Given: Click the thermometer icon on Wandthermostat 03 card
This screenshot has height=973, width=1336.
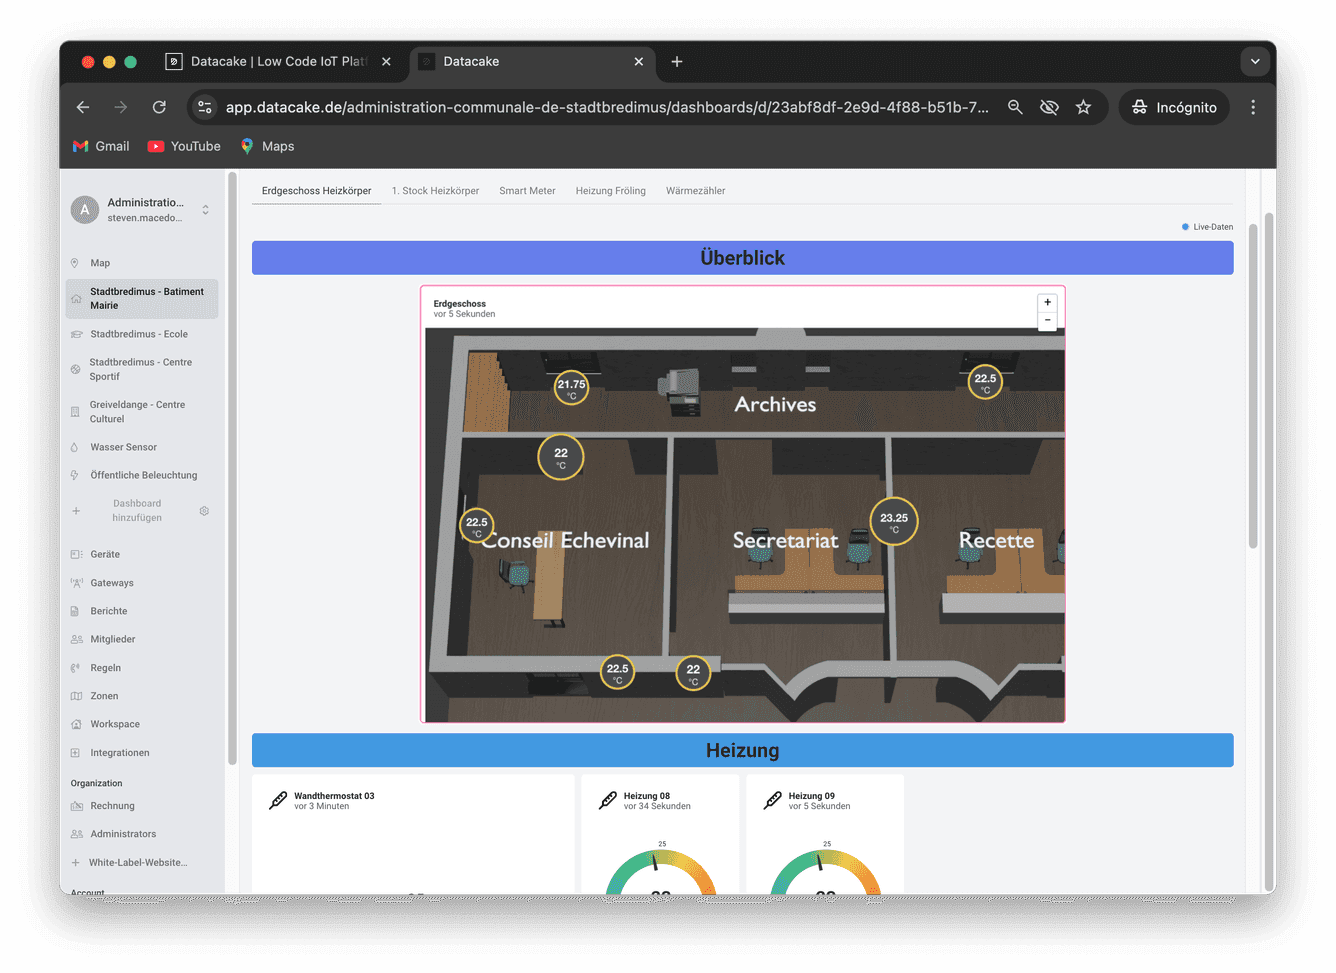Looking at the screenshot, I should click(278, 801).
